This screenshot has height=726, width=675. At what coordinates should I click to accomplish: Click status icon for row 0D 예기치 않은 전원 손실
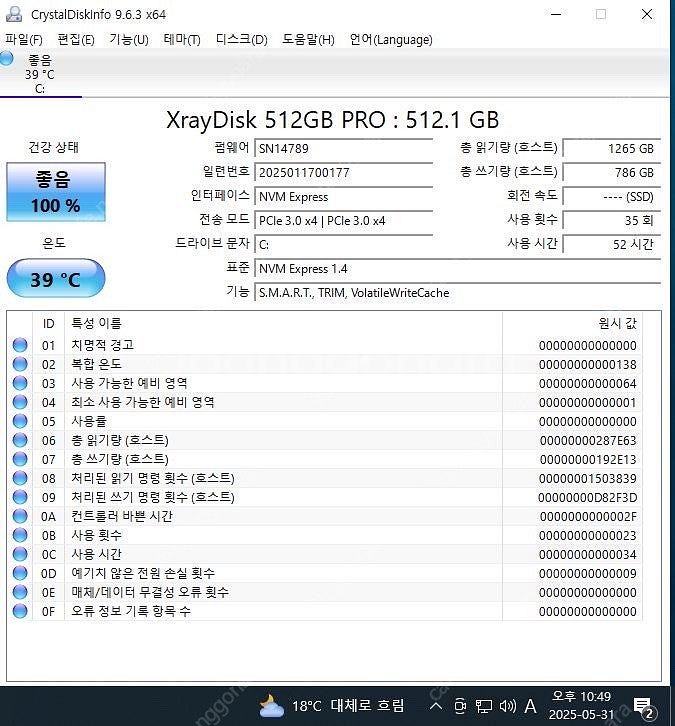(x=20, y=573)
